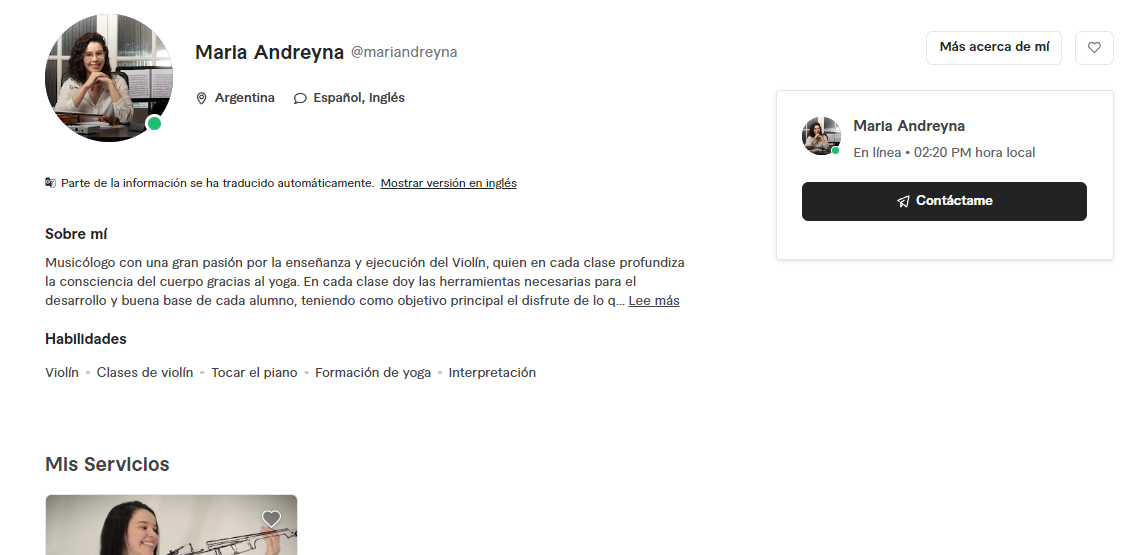Open the Más acerca de mí button

[994, 48]
